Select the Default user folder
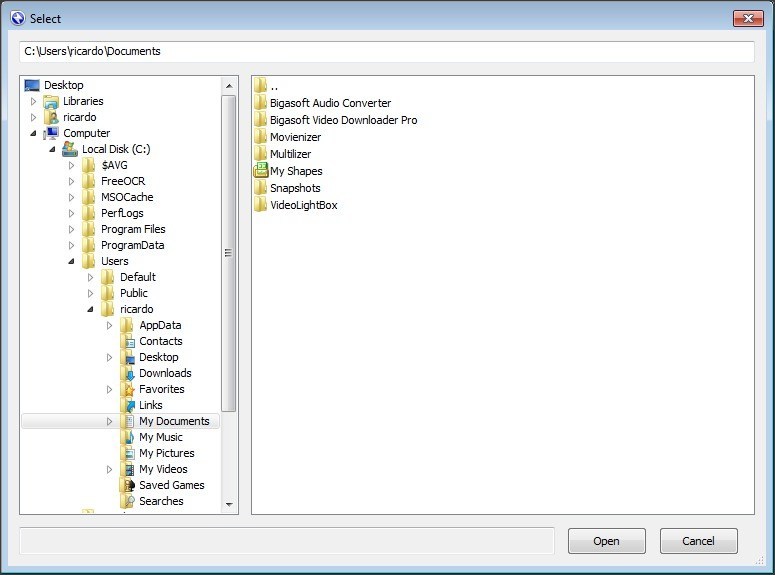 tap(138, 277)
